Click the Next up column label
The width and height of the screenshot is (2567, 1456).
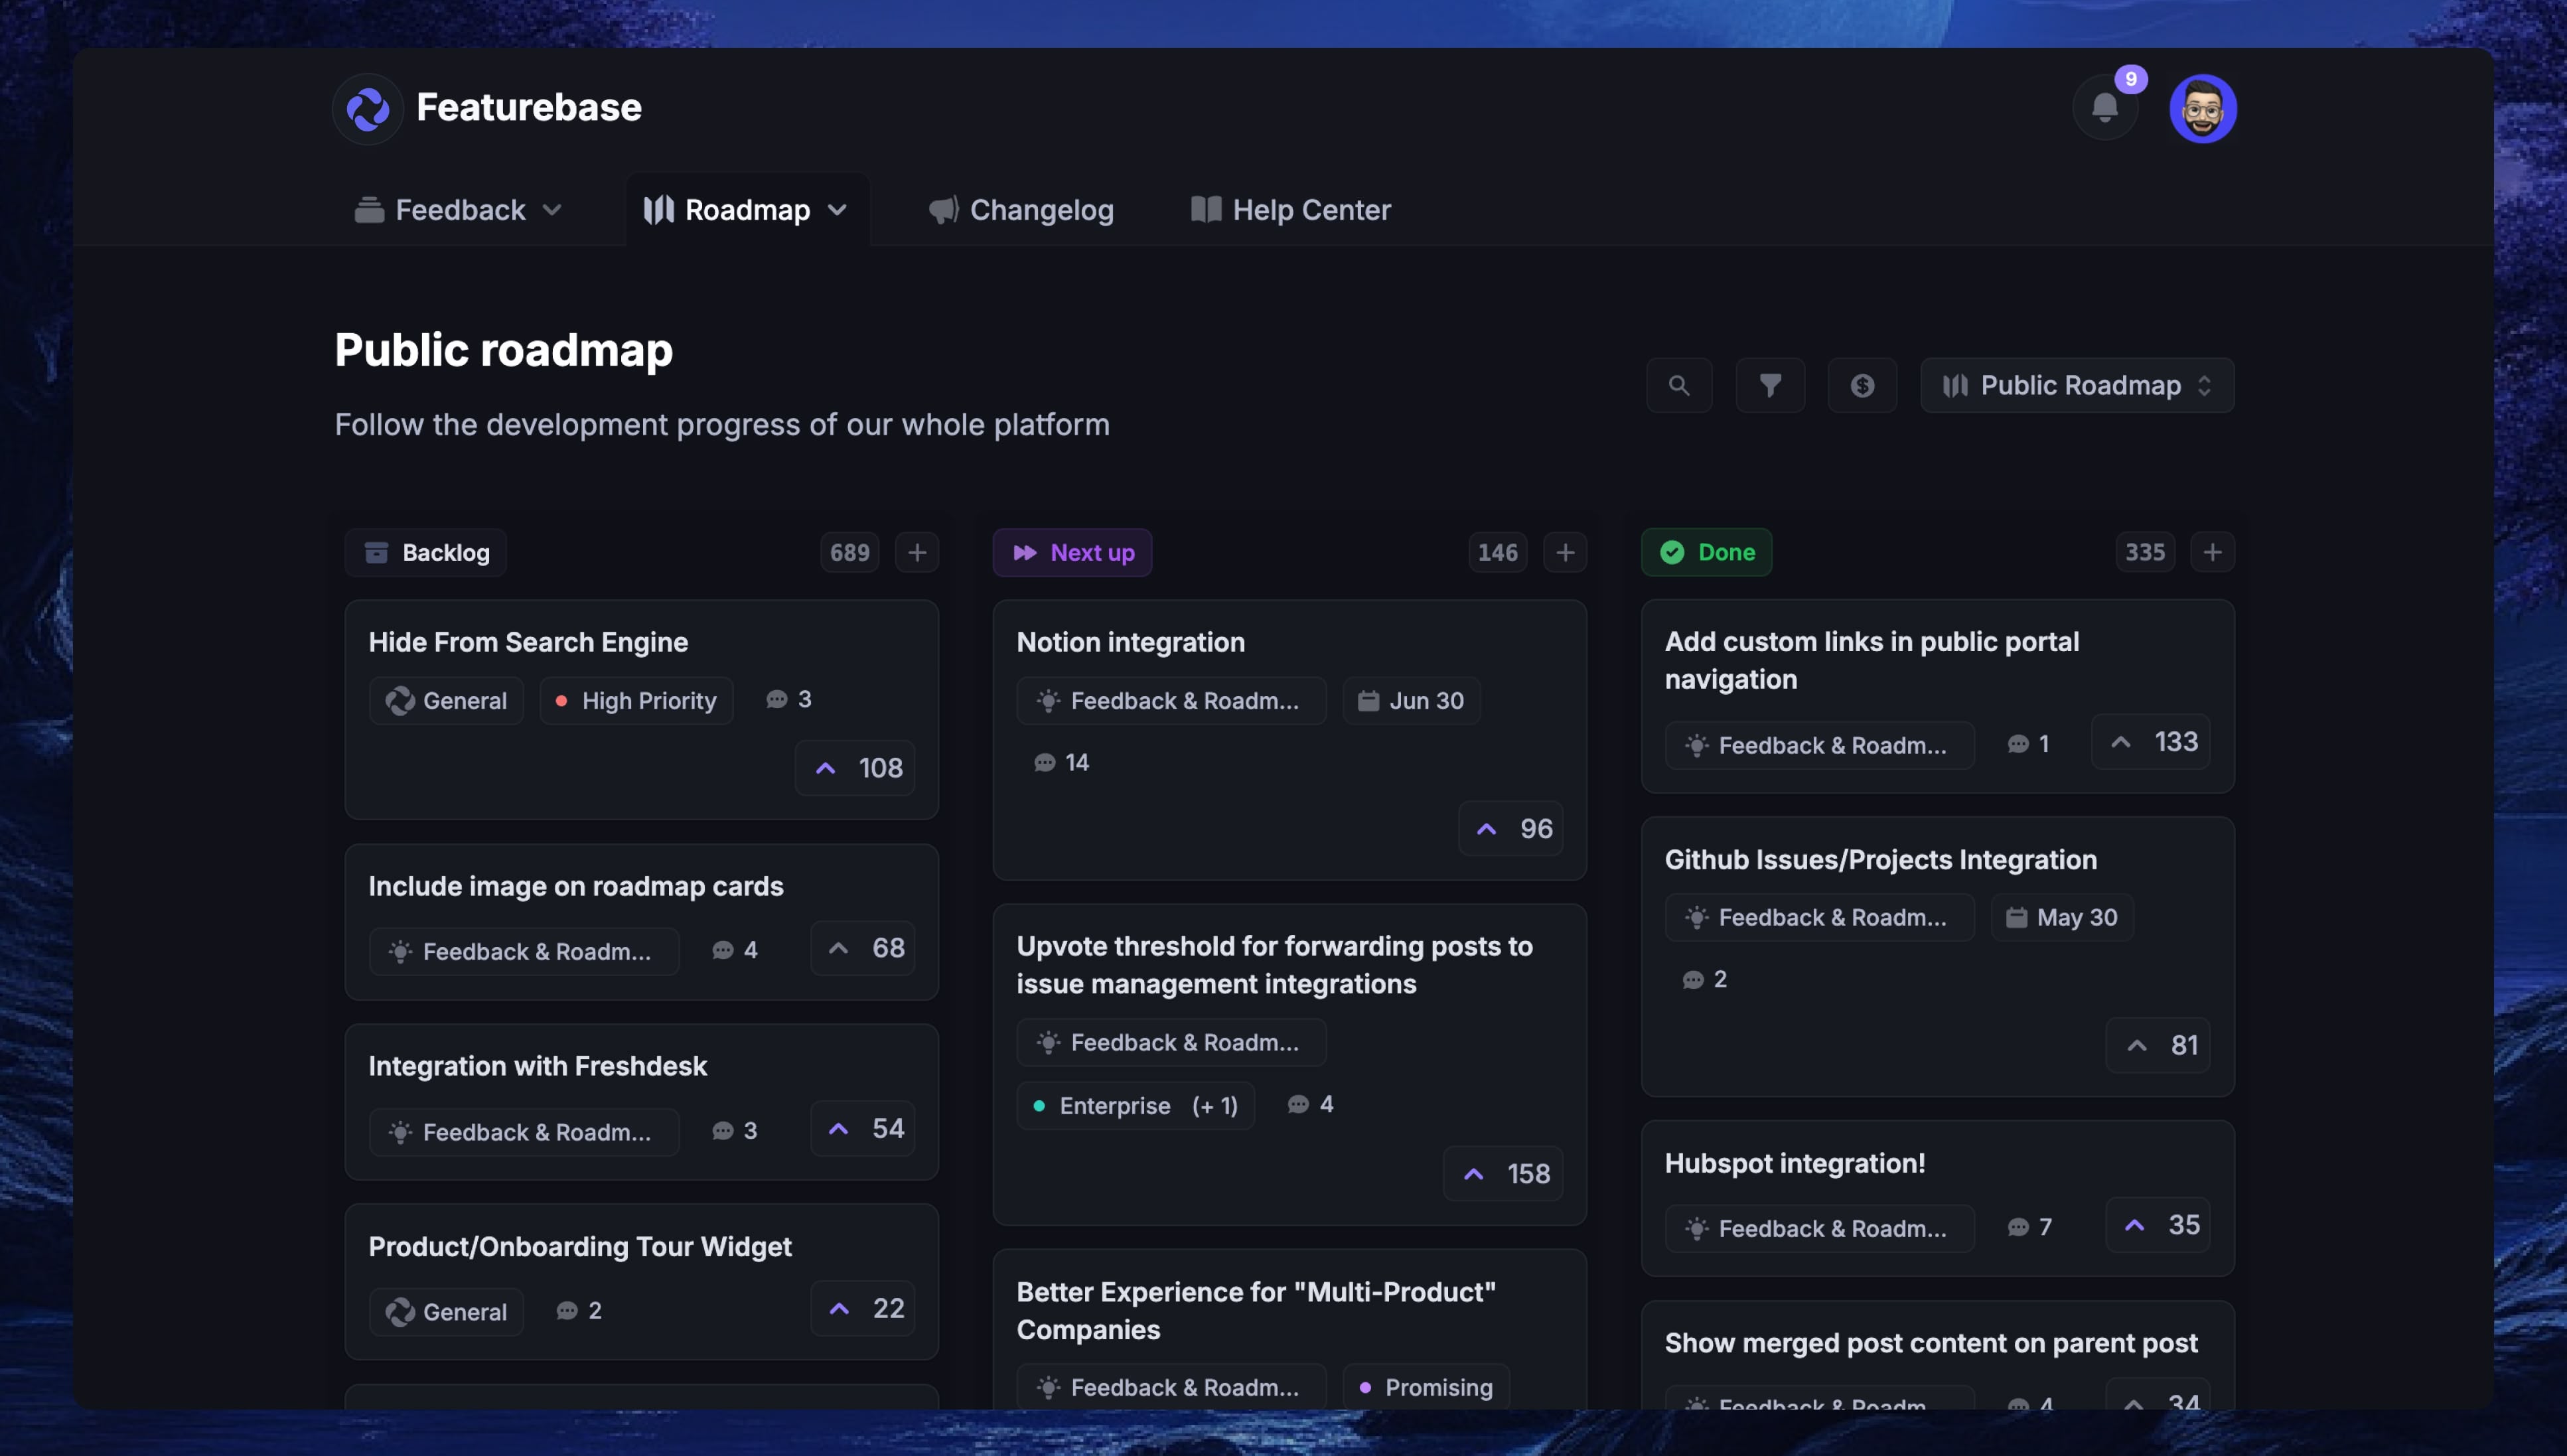(x=1072, y=552)
